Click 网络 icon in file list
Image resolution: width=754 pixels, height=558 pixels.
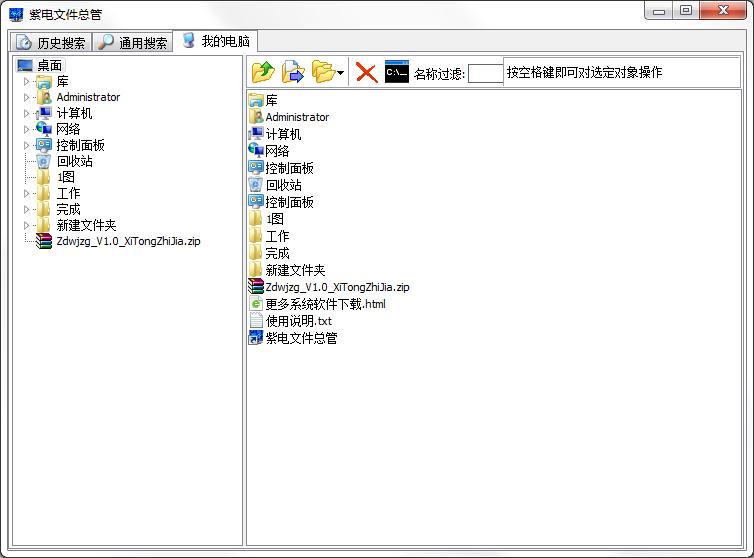(256, 151)
